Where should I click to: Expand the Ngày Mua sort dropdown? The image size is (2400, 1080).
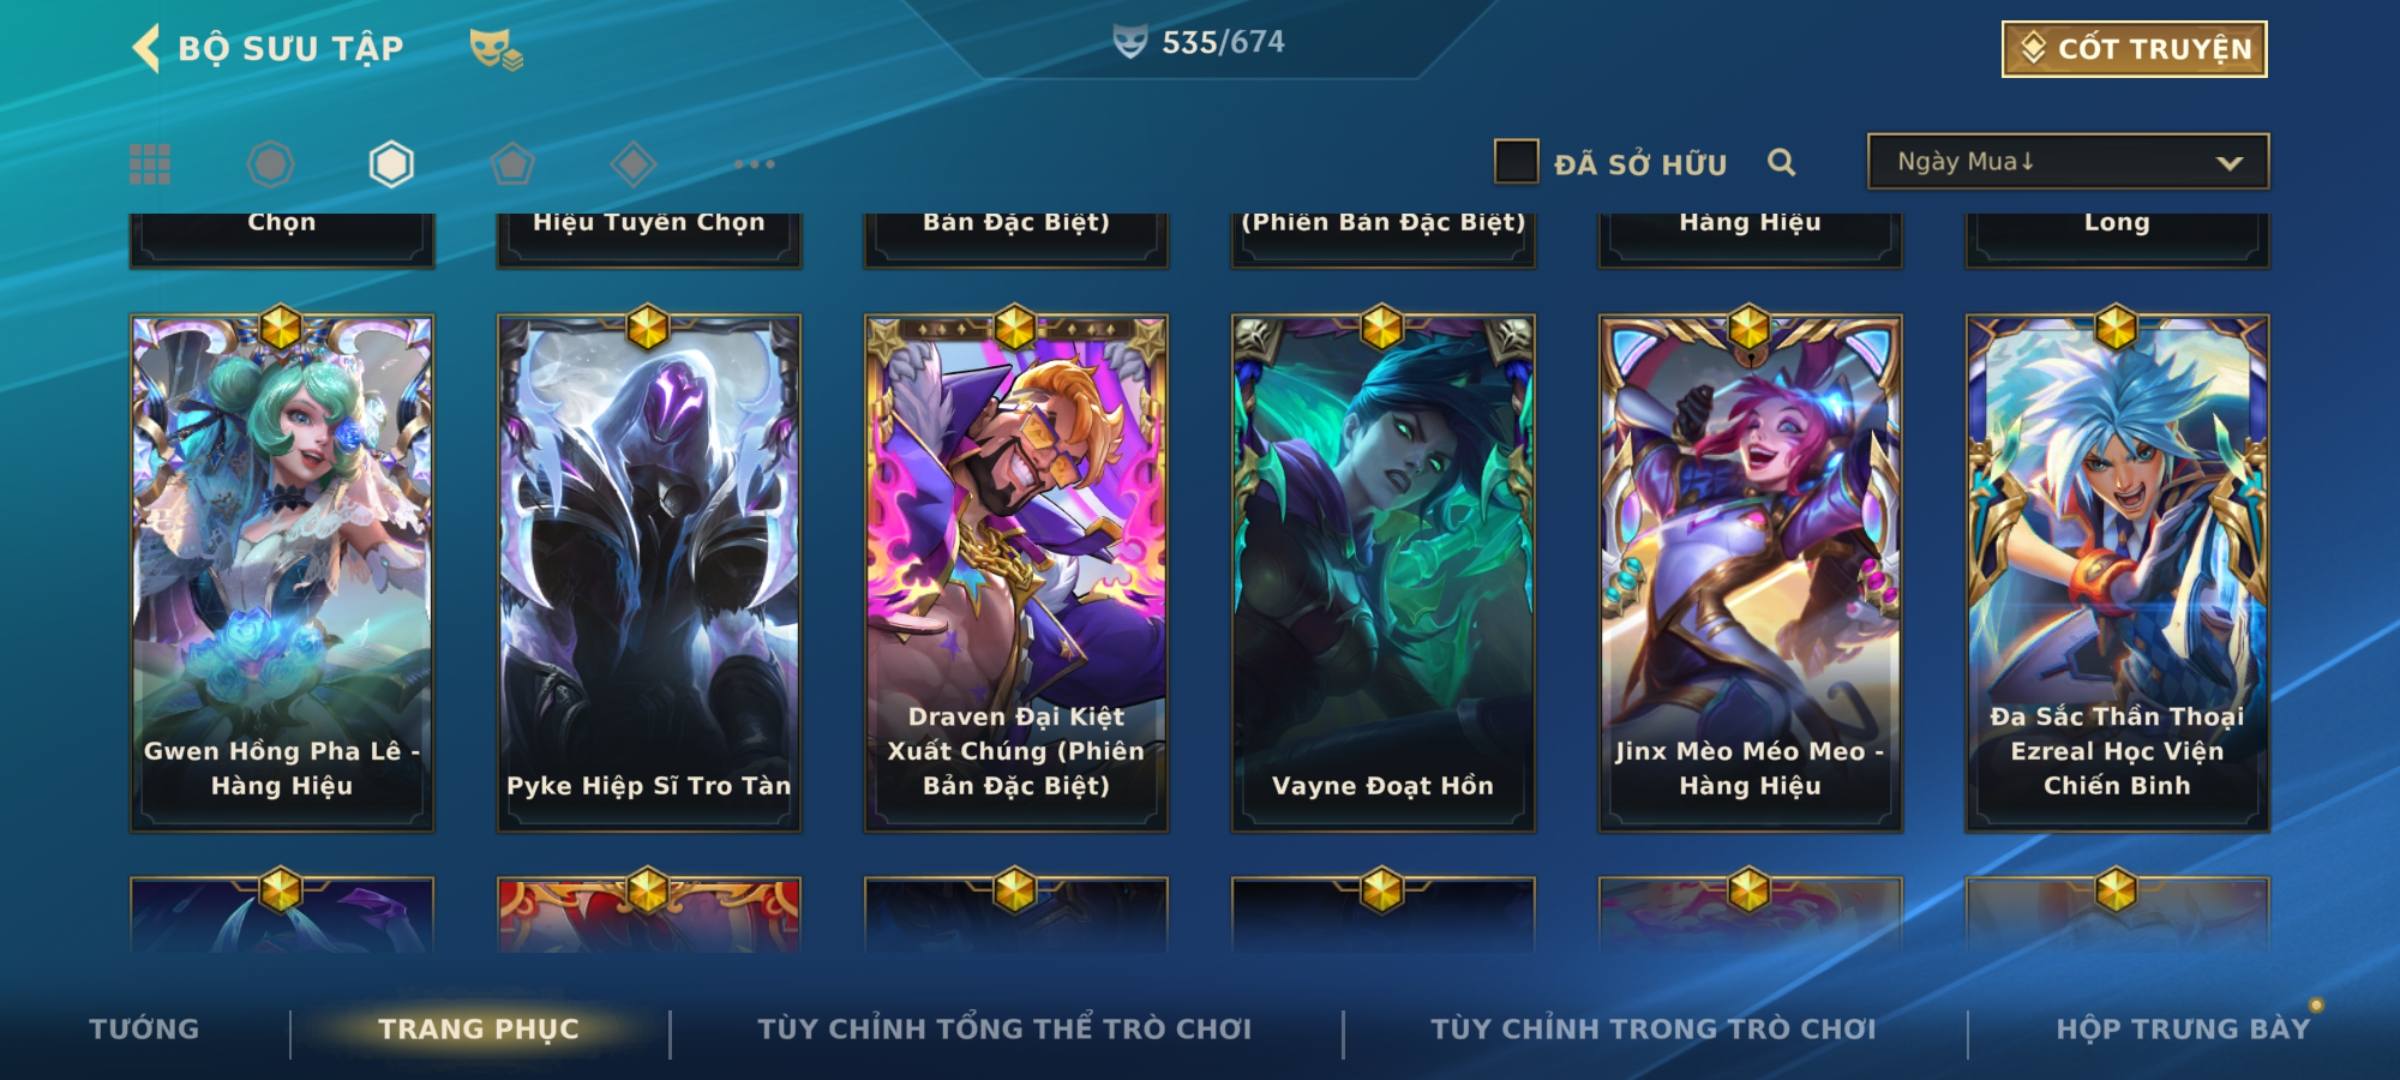(x=2068, y=161)
